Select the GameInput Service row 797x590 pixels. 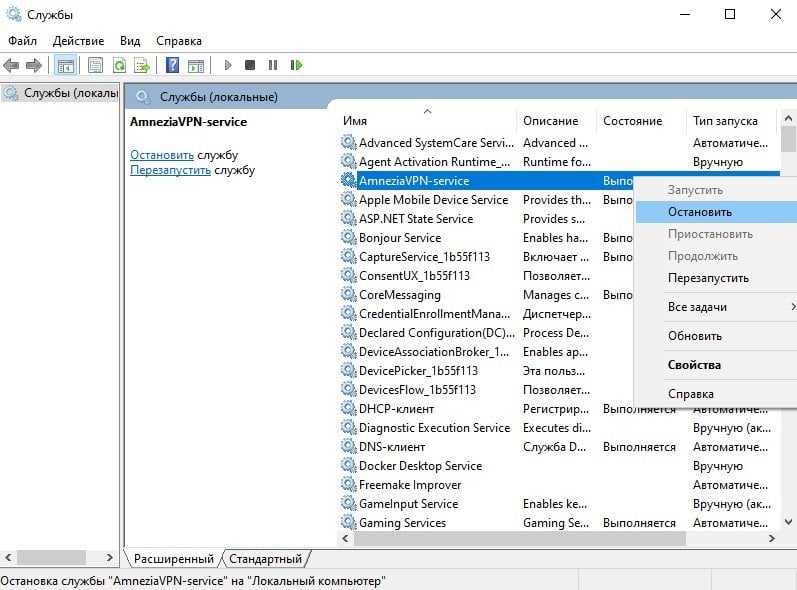coord(558,503)
